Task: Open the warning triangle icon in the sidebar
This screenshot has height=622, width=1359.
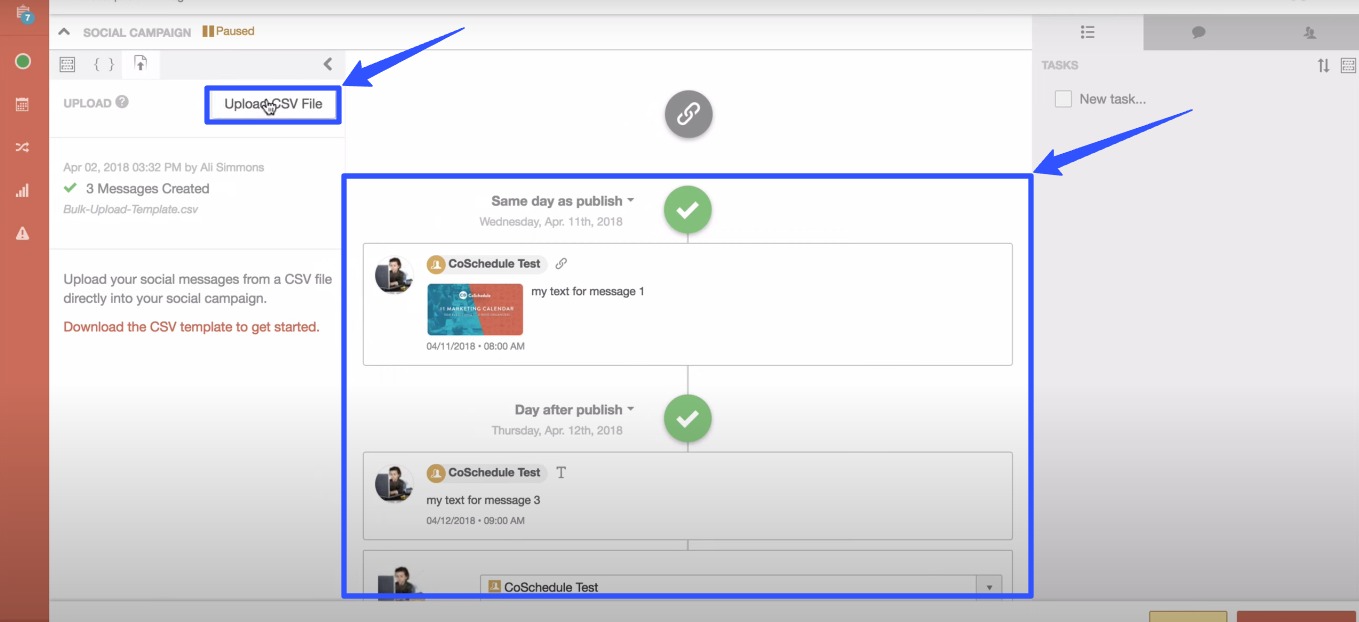Action: [x=22, y=233]
